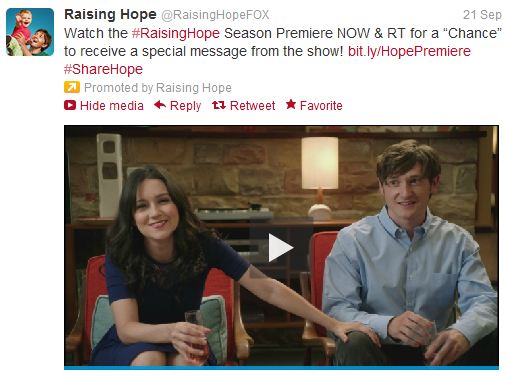This screenshot has height=376, width=507.
Task: Select the Favorite text button
Action: pos(321,106)
